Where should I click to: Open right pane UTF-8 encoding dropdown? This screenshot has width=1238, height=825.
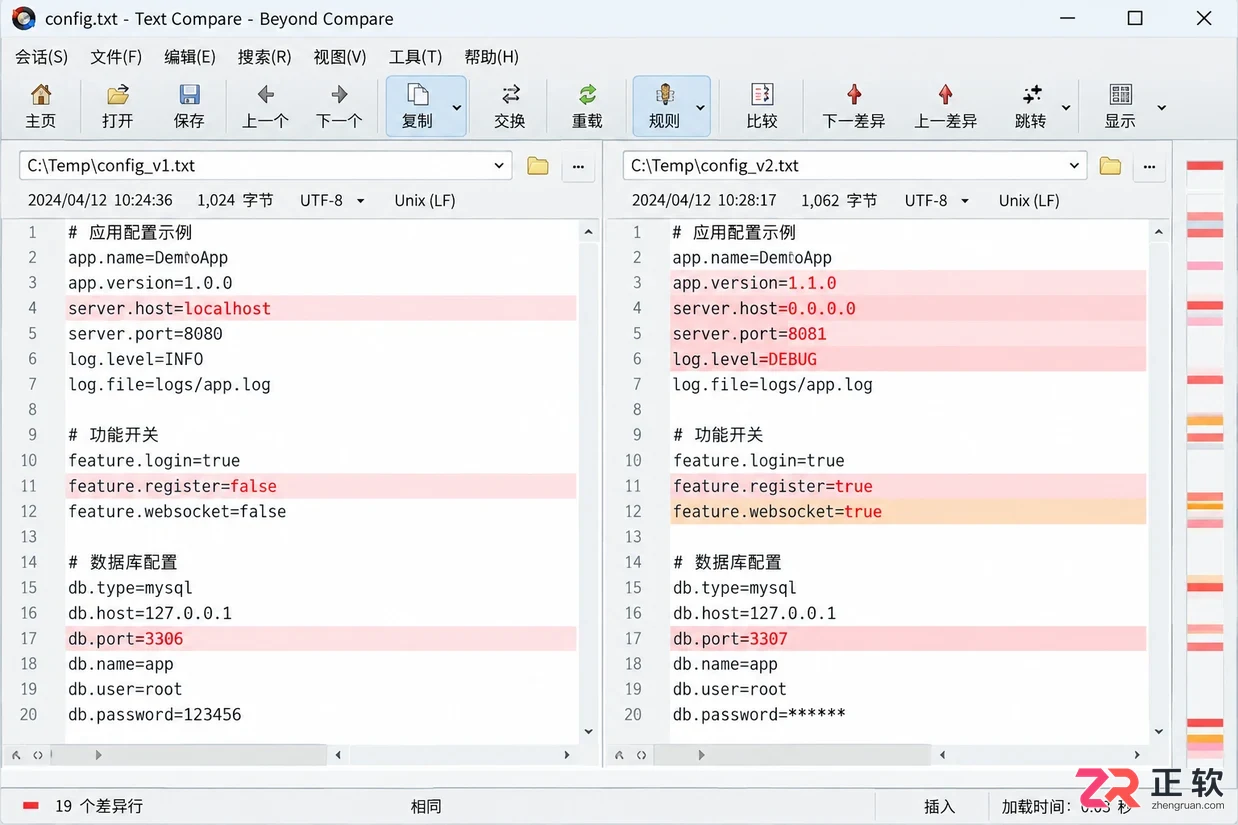click(x=937, y=200)
